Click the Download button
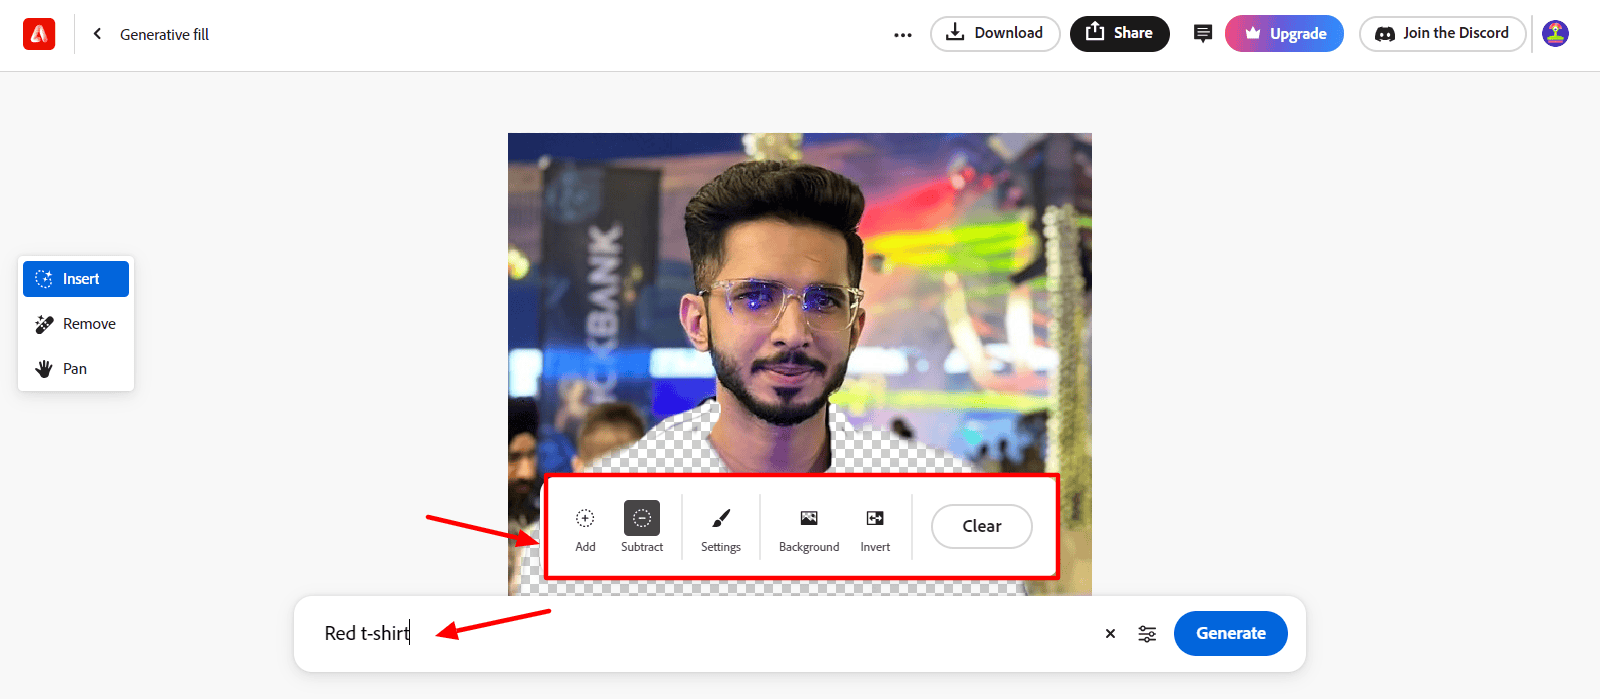1600x699 pixels. pyautogui.click(x=994, y=33)
